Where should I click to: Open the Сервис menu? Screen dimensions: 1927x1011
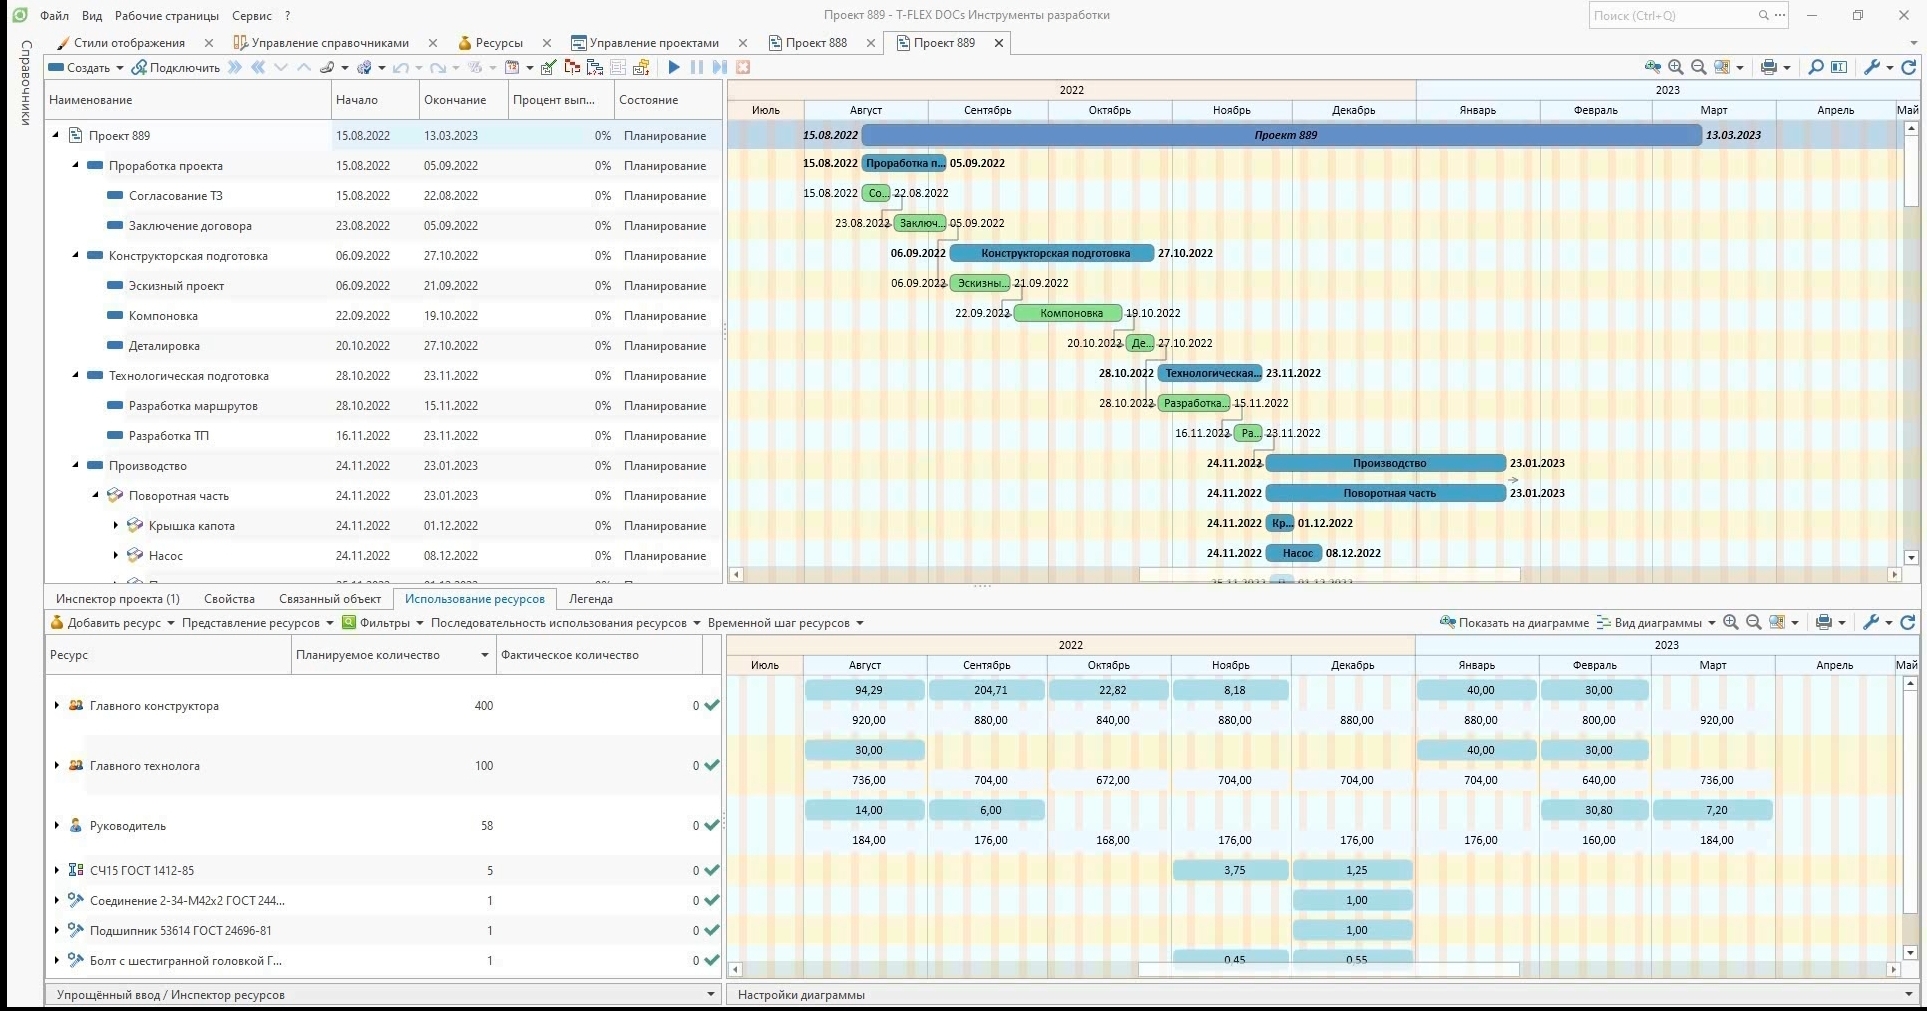point(251,15)
